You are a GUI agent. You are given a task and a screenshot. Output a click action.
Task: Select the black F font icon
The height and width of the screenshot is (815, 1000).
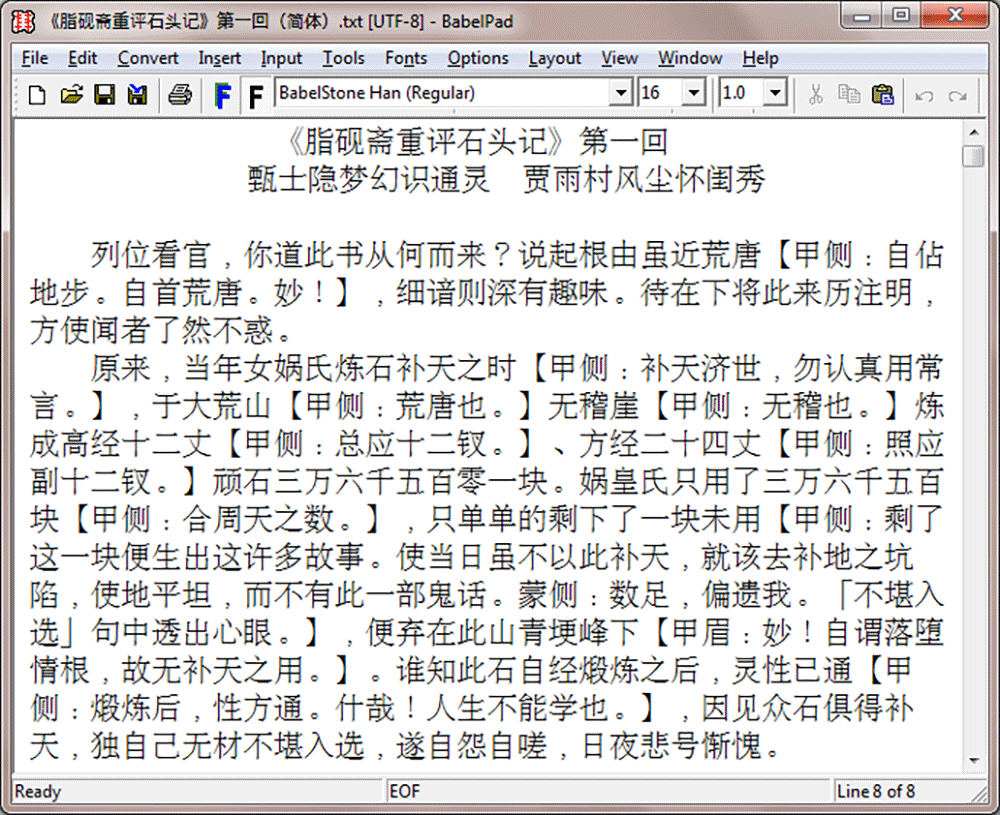[256, 93]
